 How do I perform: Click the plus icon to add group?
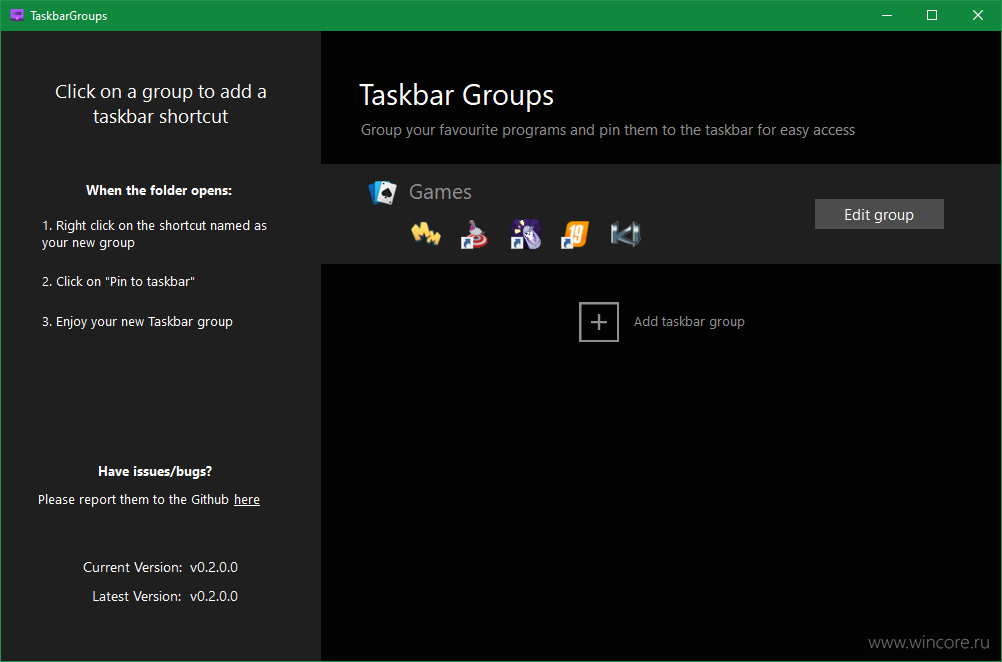click(599, 322)
